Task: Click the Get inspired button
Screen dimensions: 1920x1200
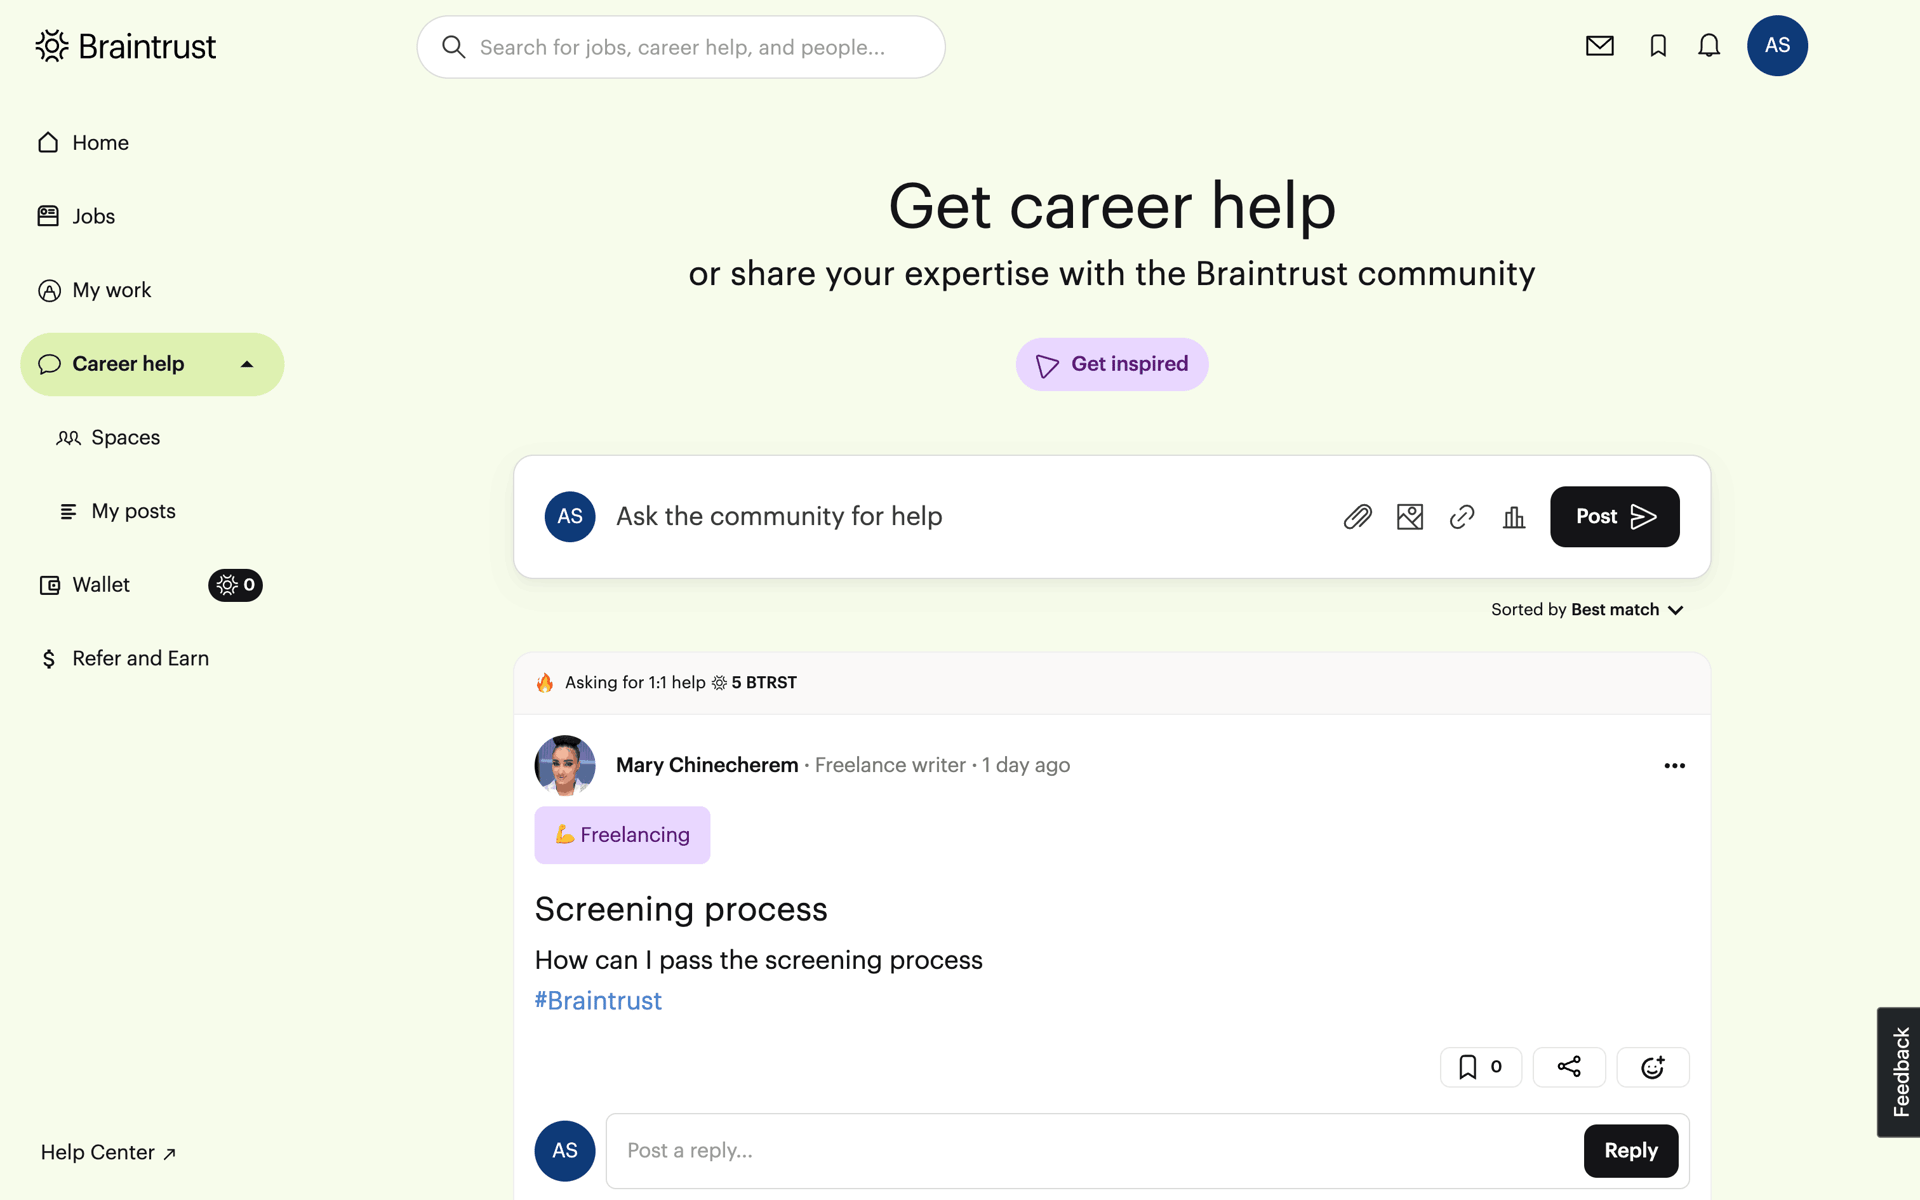Action: tap(1112, 364)
